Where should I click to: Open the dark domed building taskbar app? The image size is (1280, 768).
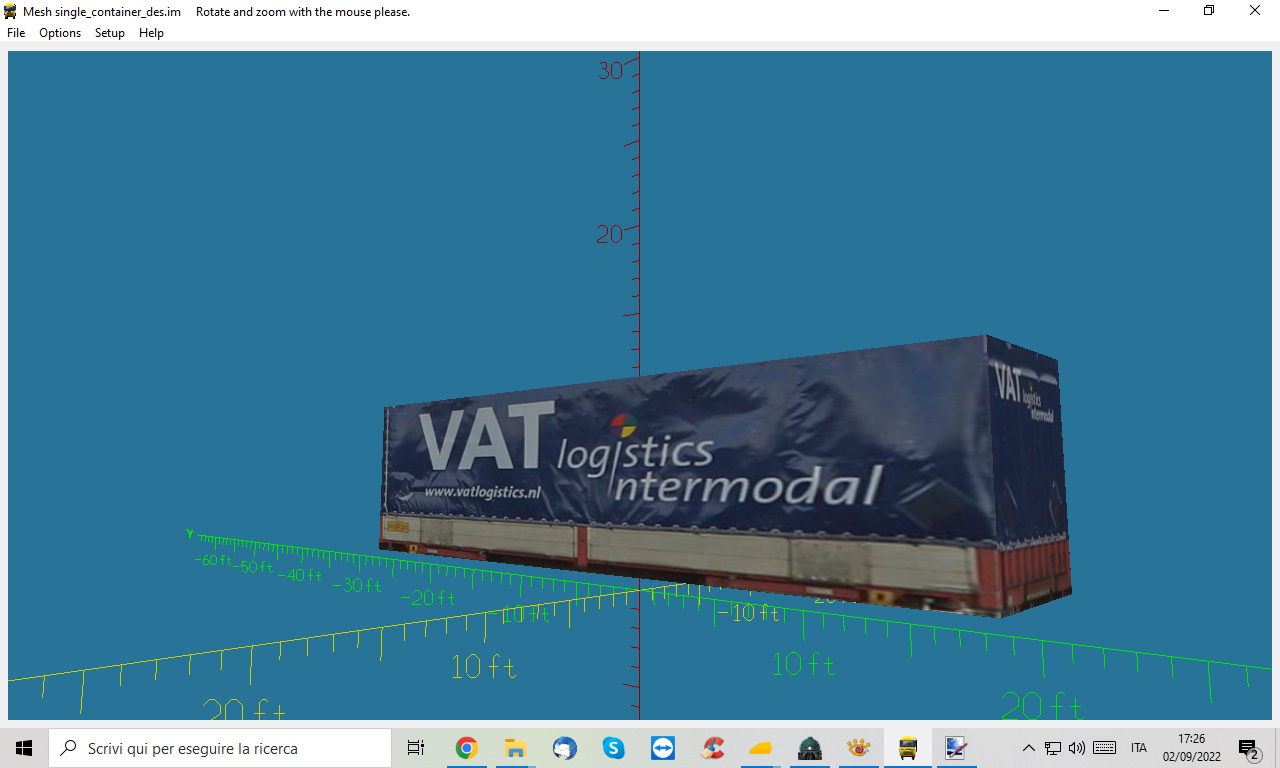click(x=810, y=748)
